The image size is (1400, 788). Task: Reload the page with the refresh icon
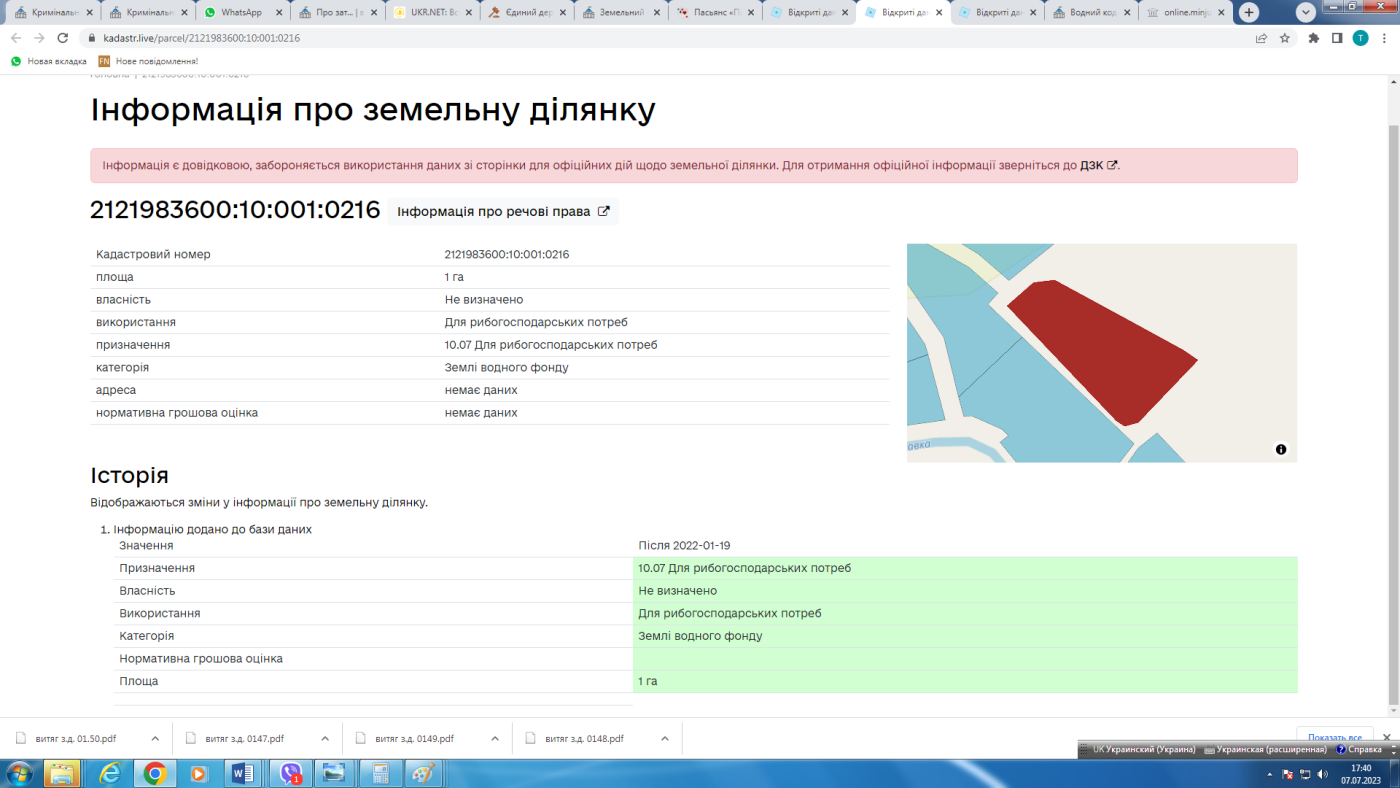(x=63, y=38)
